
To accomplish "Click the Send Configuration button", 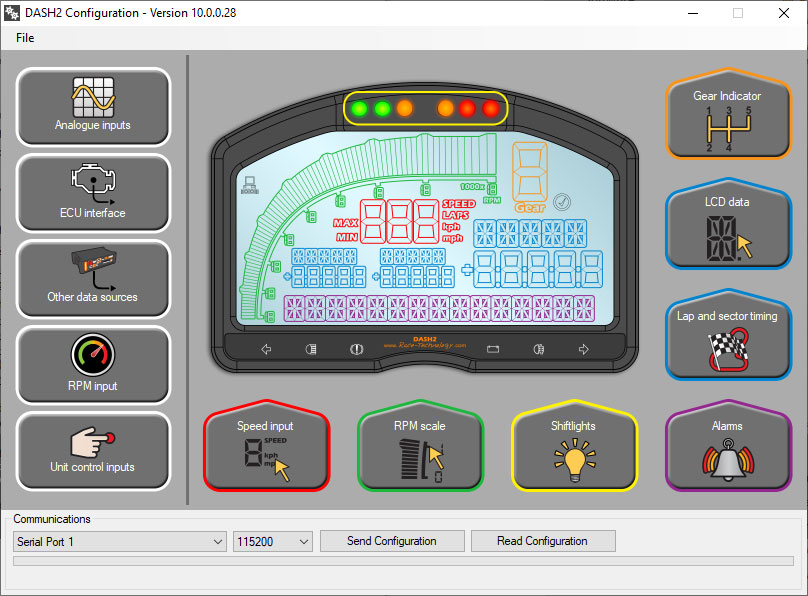I will coord(391,541).
